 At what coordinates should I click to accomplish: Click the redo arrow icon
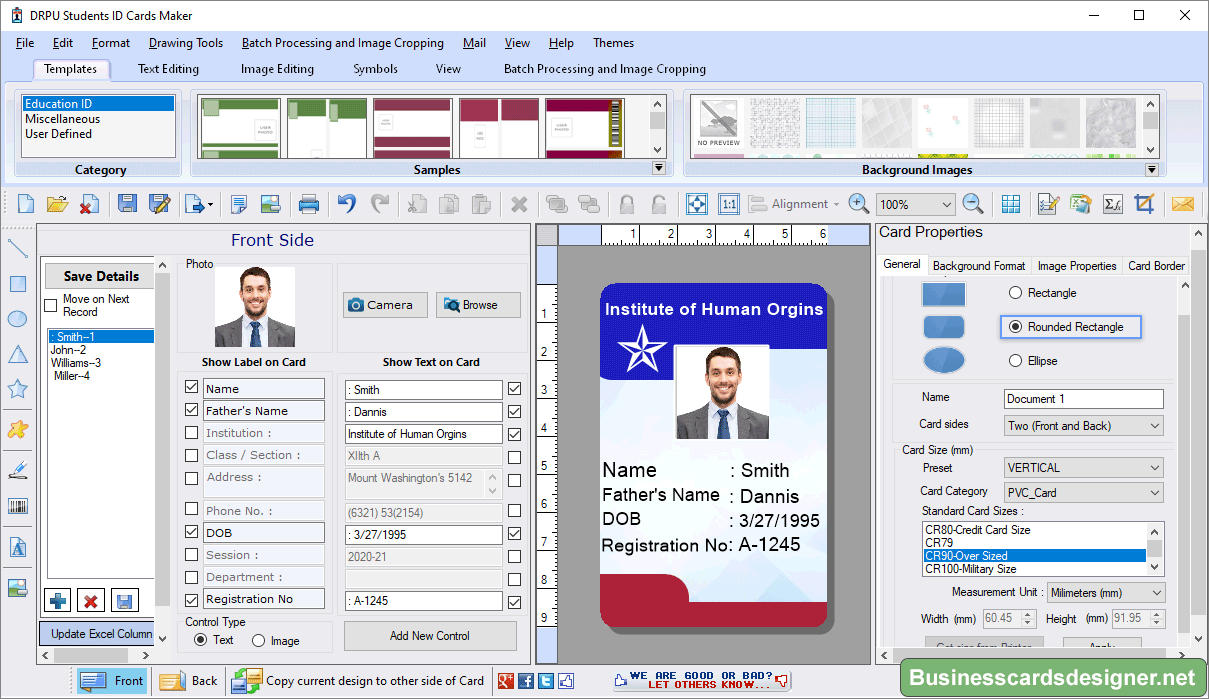(380, 204)
